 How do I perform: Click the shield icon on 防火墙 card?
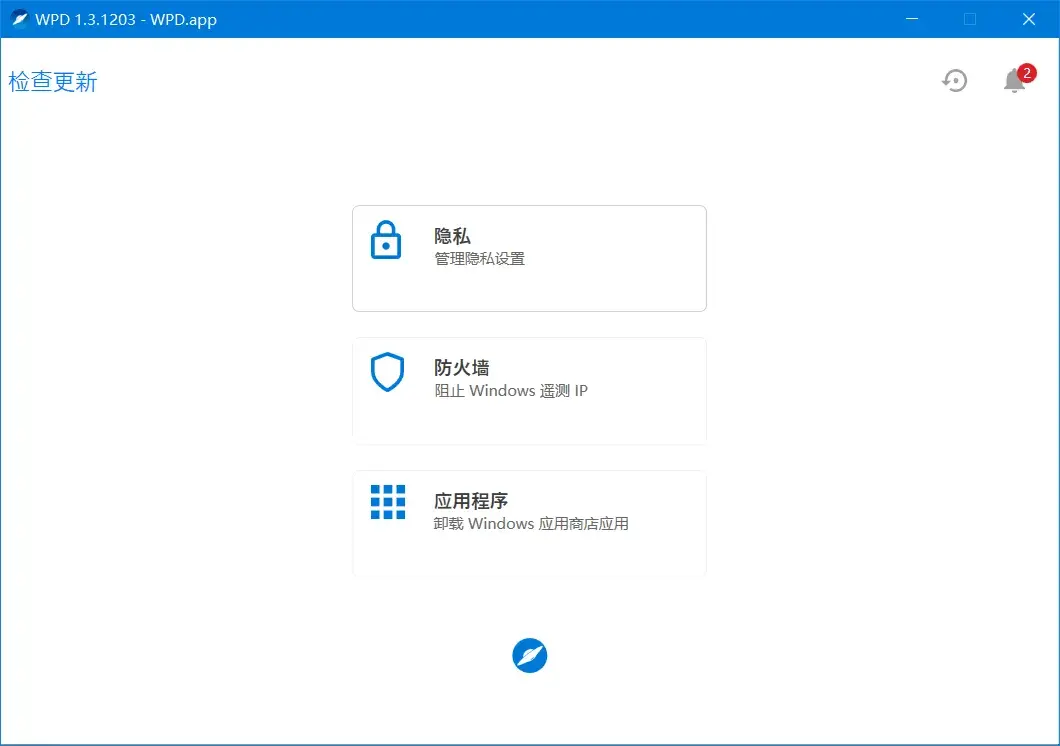387,372
